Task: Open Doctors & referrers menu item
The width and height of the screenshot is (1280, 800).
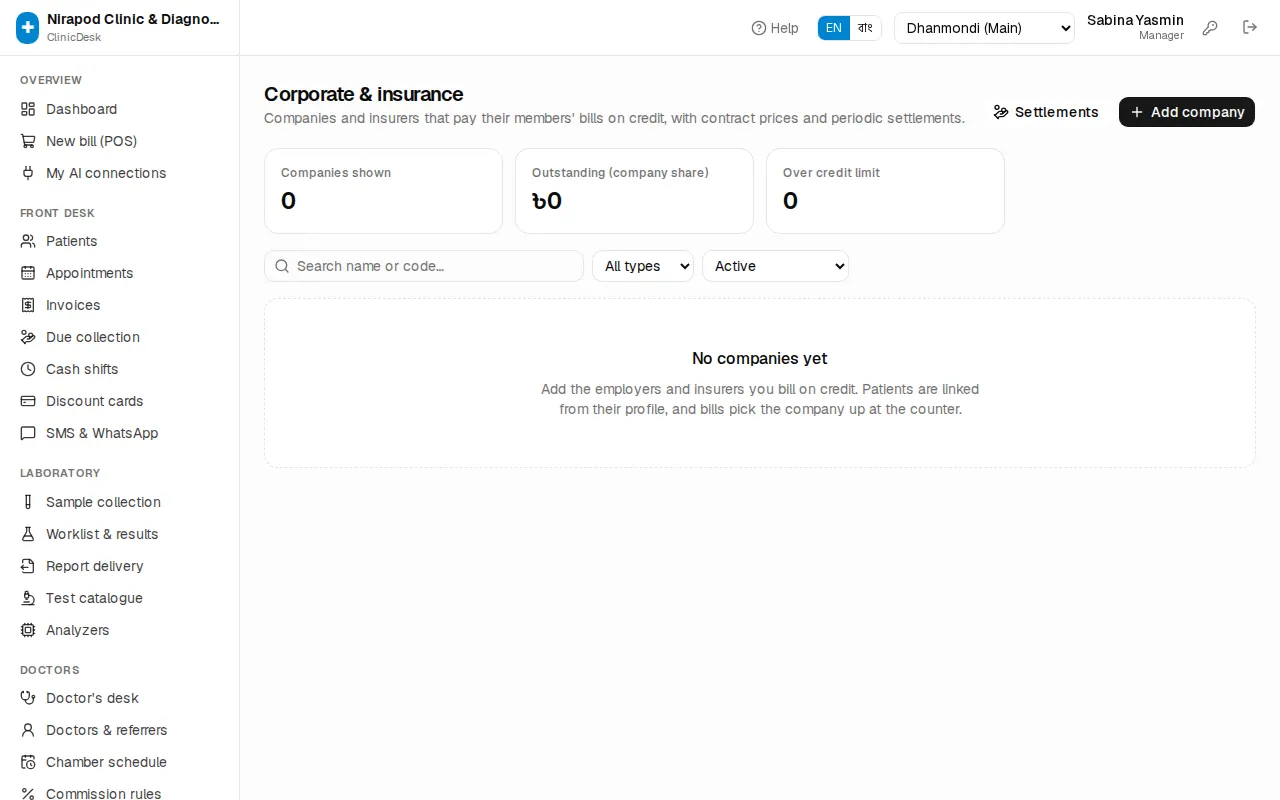Action: [120, 730]
